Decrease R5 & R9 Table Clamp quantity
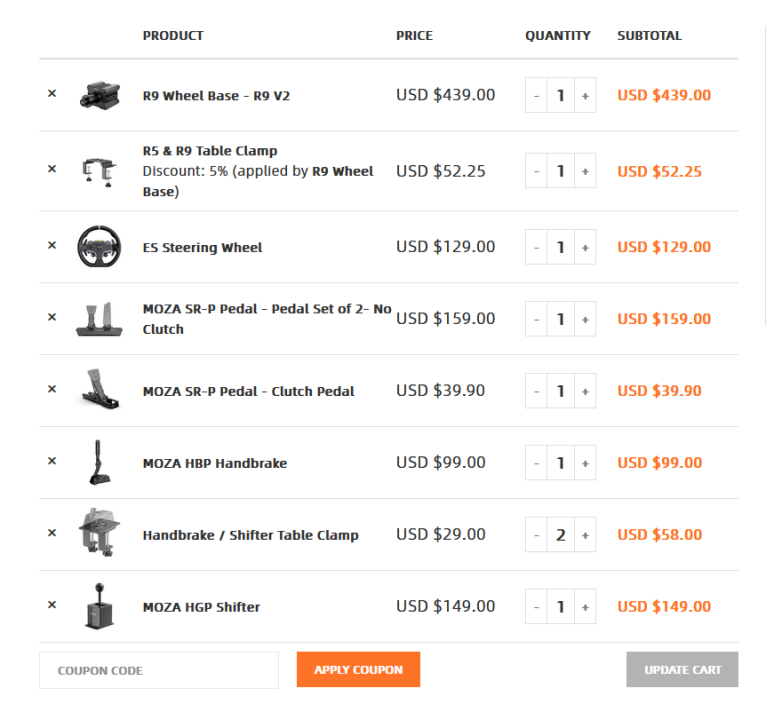 click(x=537, y=171)
